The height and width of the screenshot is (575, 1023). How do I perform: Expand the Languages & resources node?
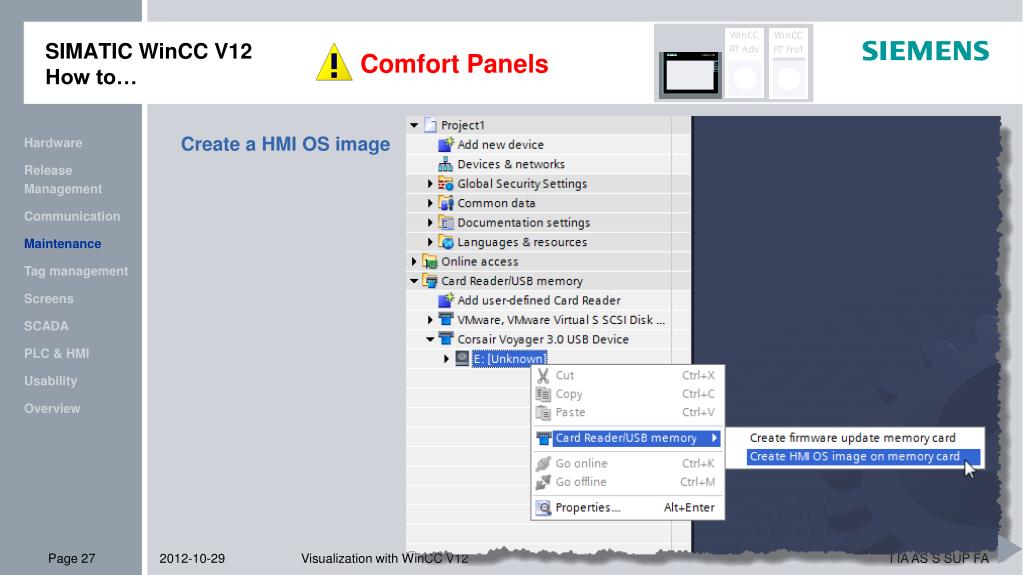[430, 242]
